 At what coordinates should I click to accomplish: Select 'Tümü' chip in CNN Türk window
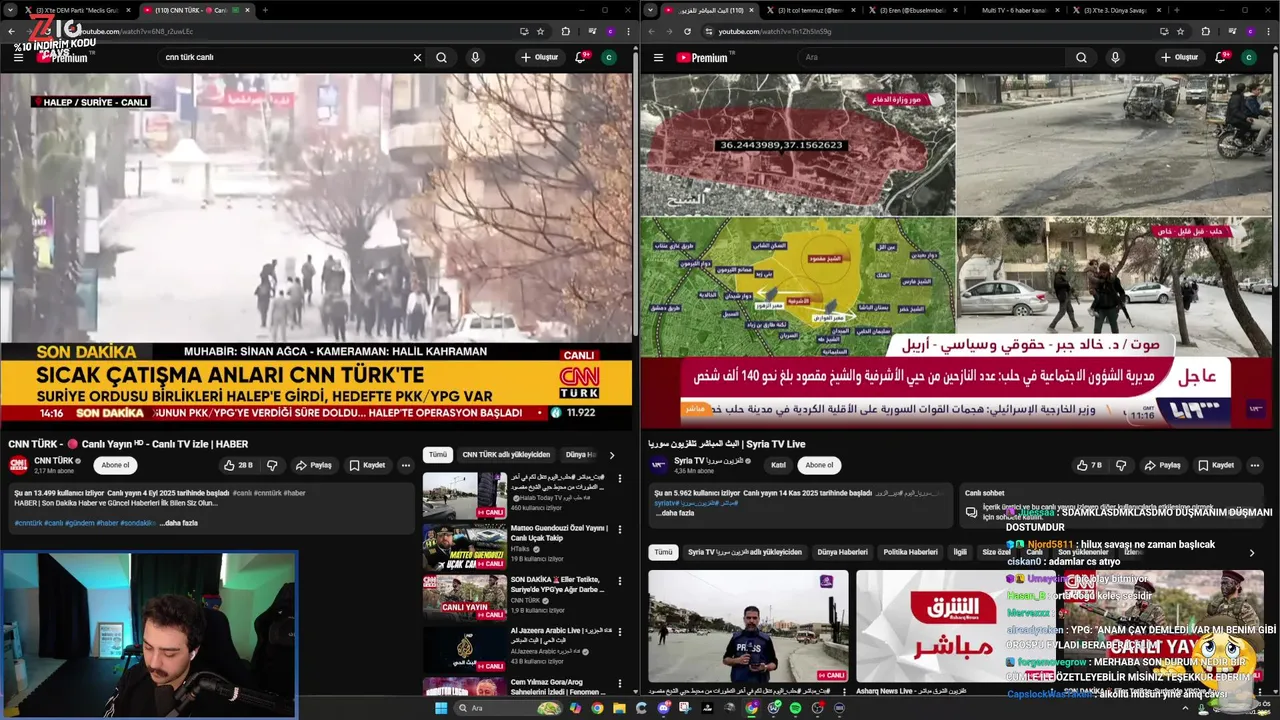pos(437,454)
